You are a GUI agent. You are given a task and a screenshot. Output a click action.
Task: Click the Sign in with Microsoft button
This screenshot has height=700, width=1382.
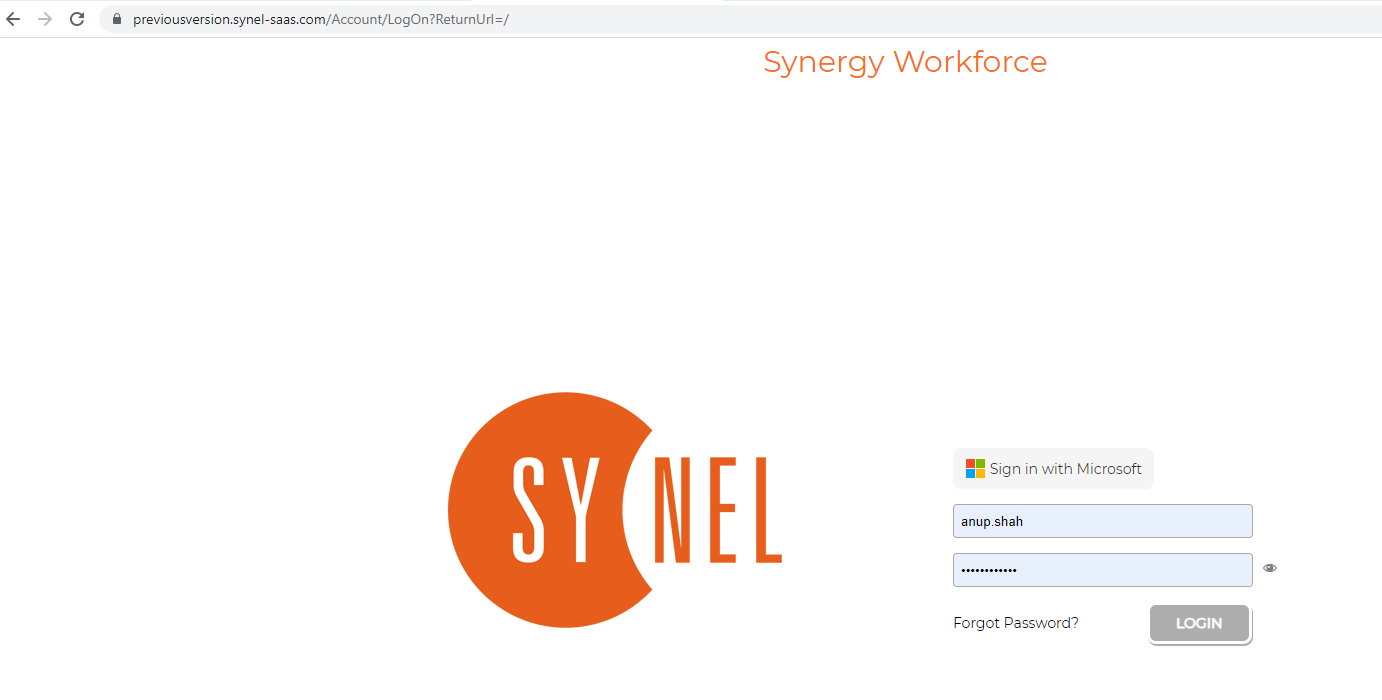pyautogui.click(x=1053, y=468)
